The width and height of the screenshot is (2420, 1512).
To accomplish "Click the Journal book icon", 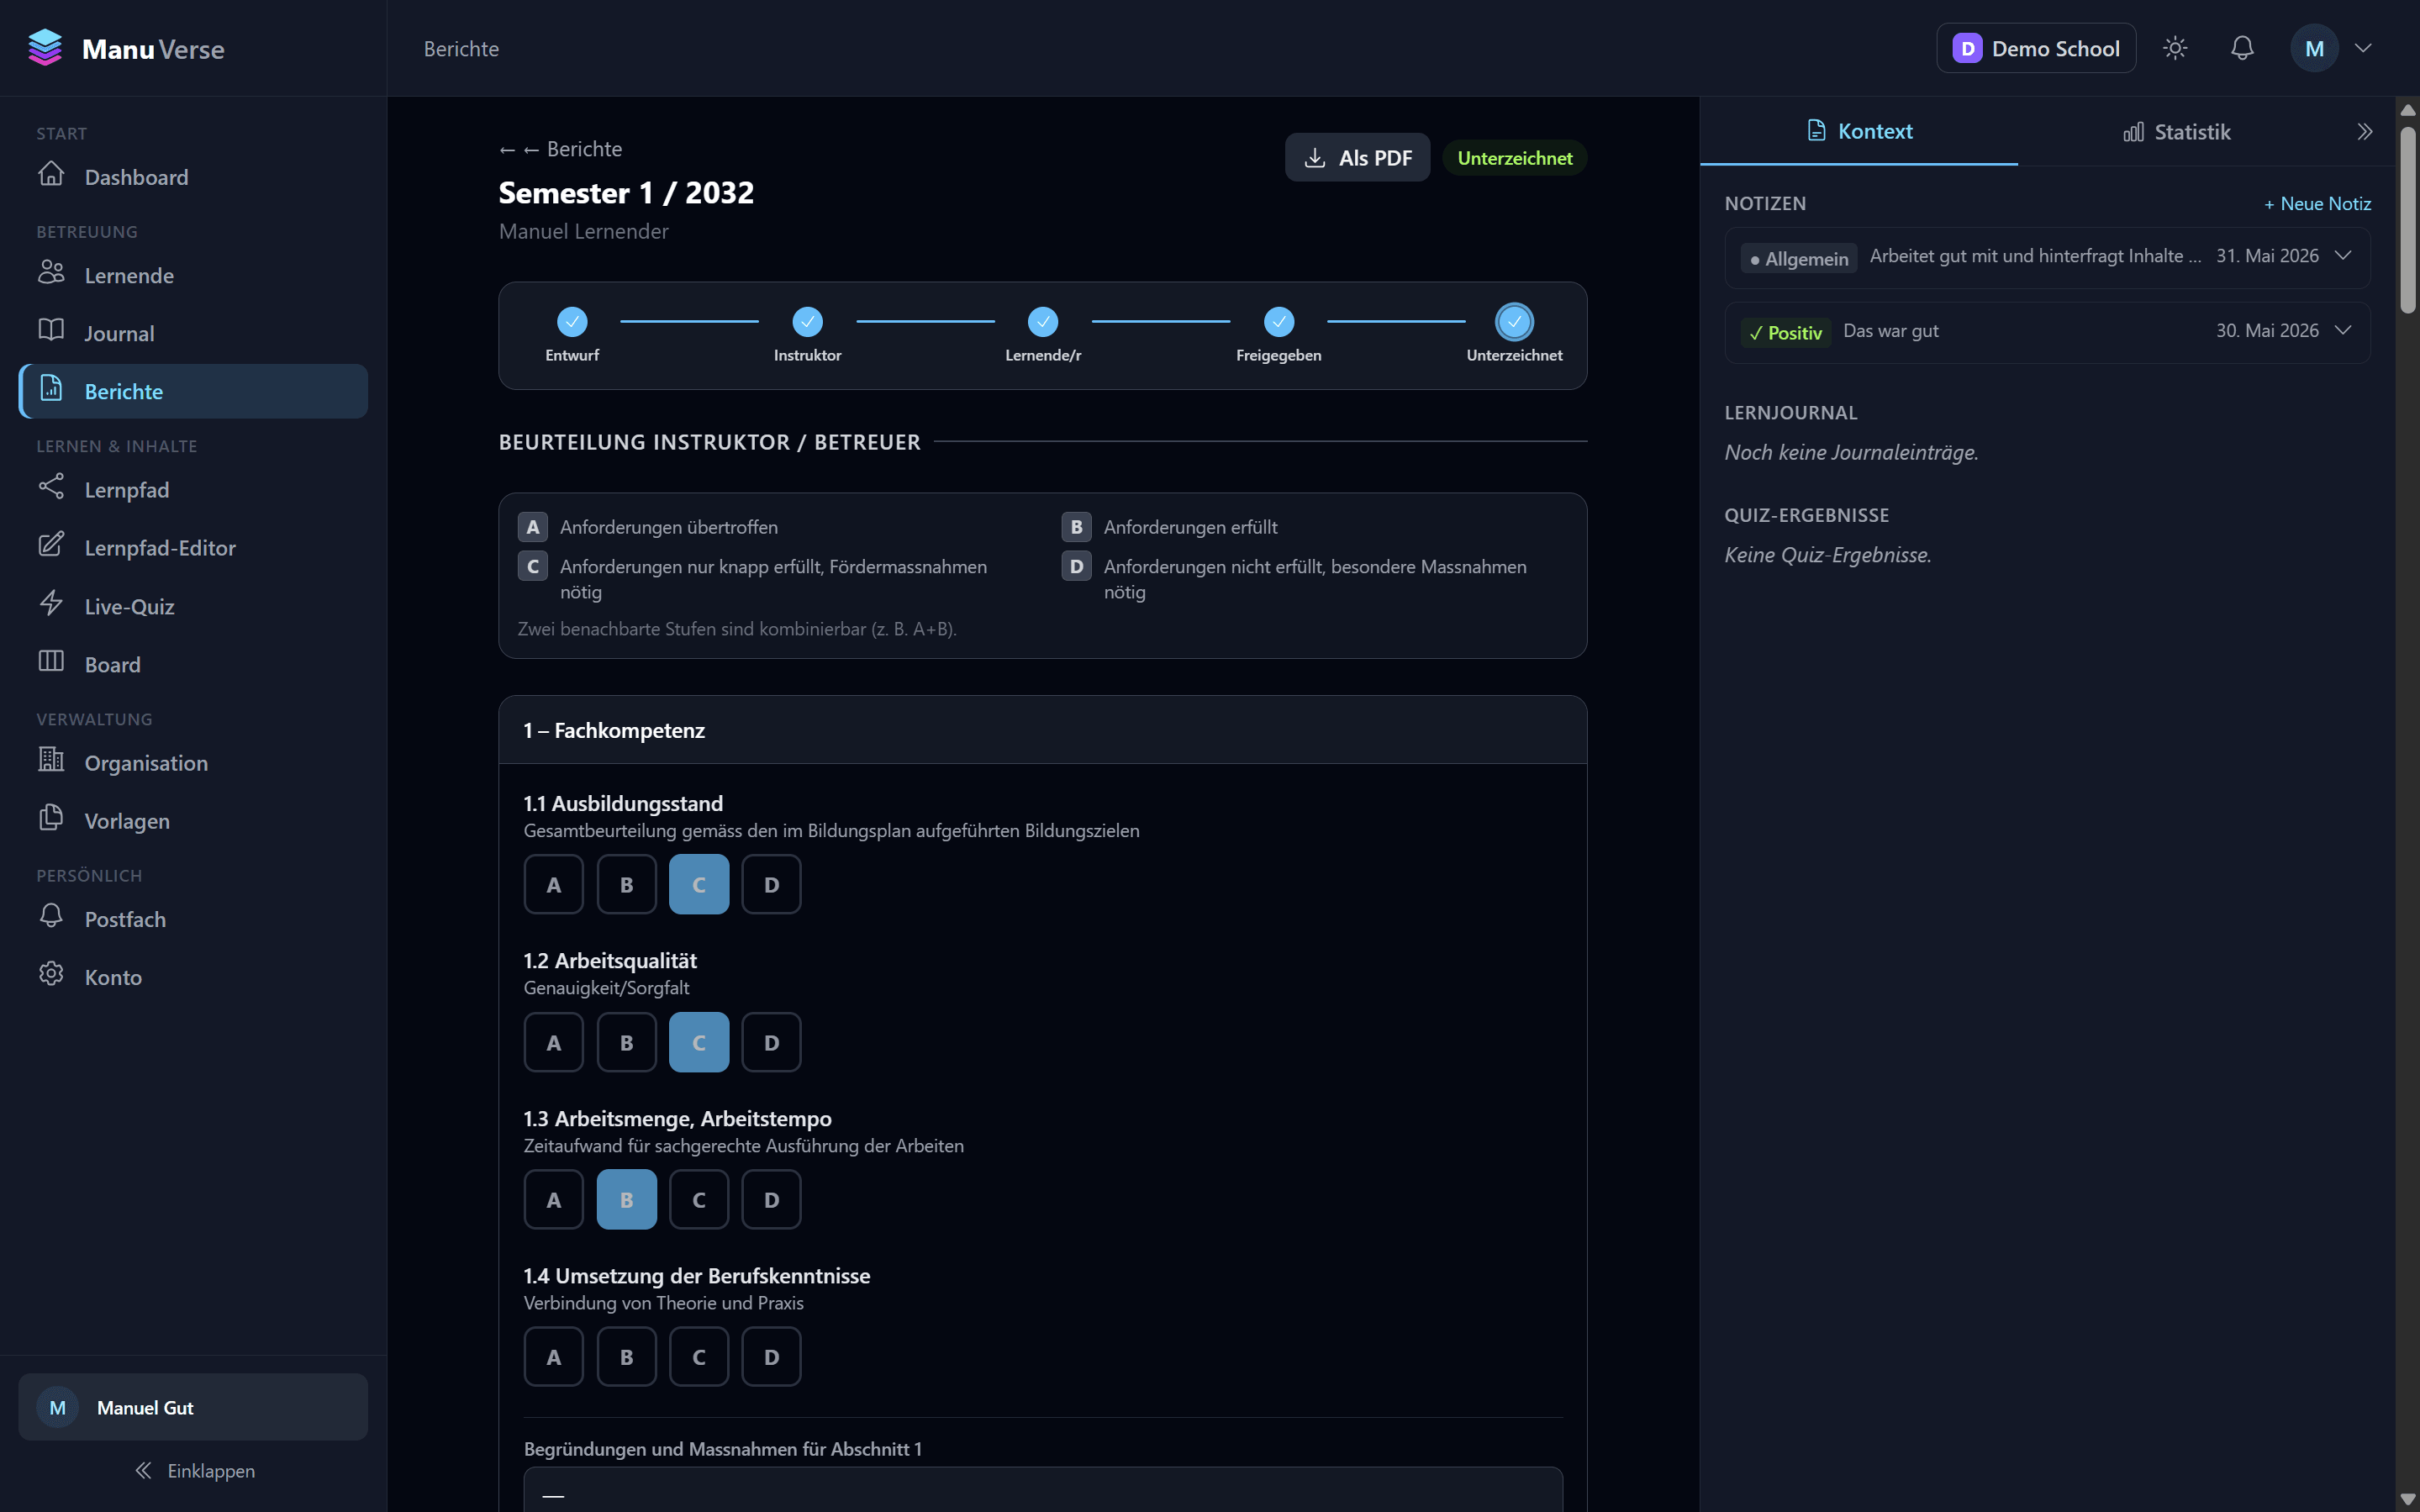I will [x=51, y=331].
